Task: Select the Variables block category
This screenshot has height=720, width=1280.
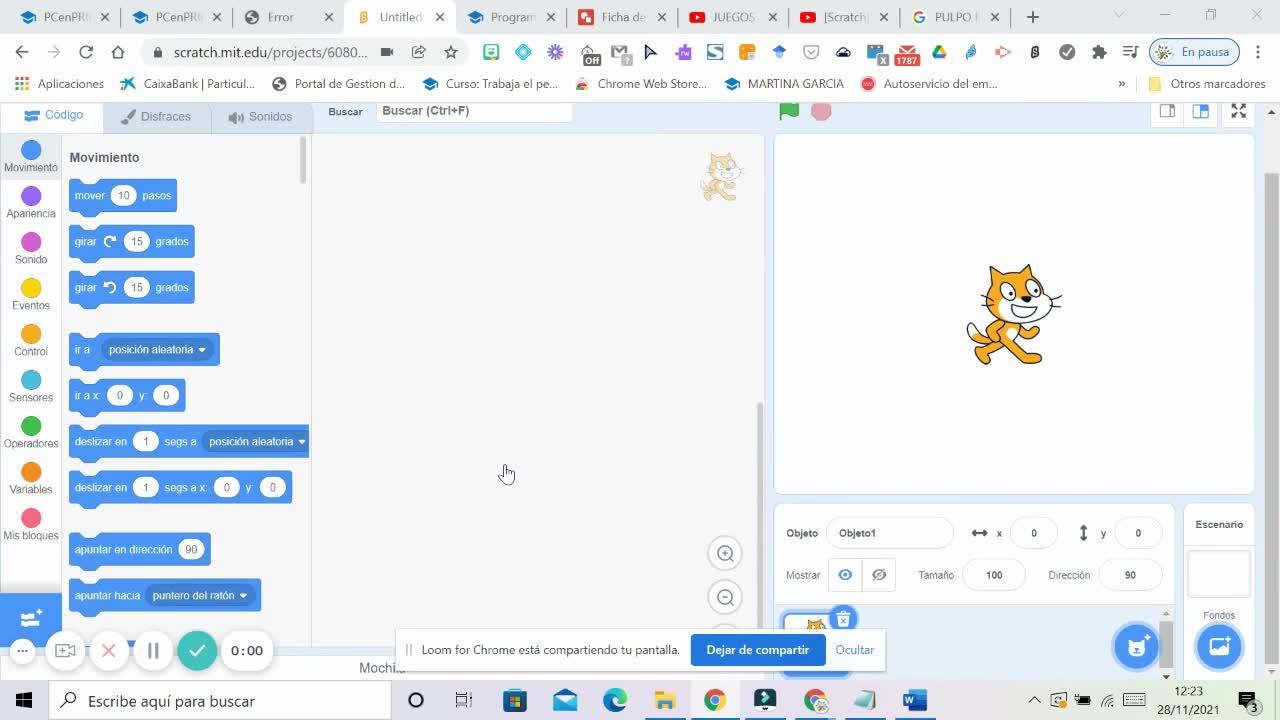Action: [31, 479]
